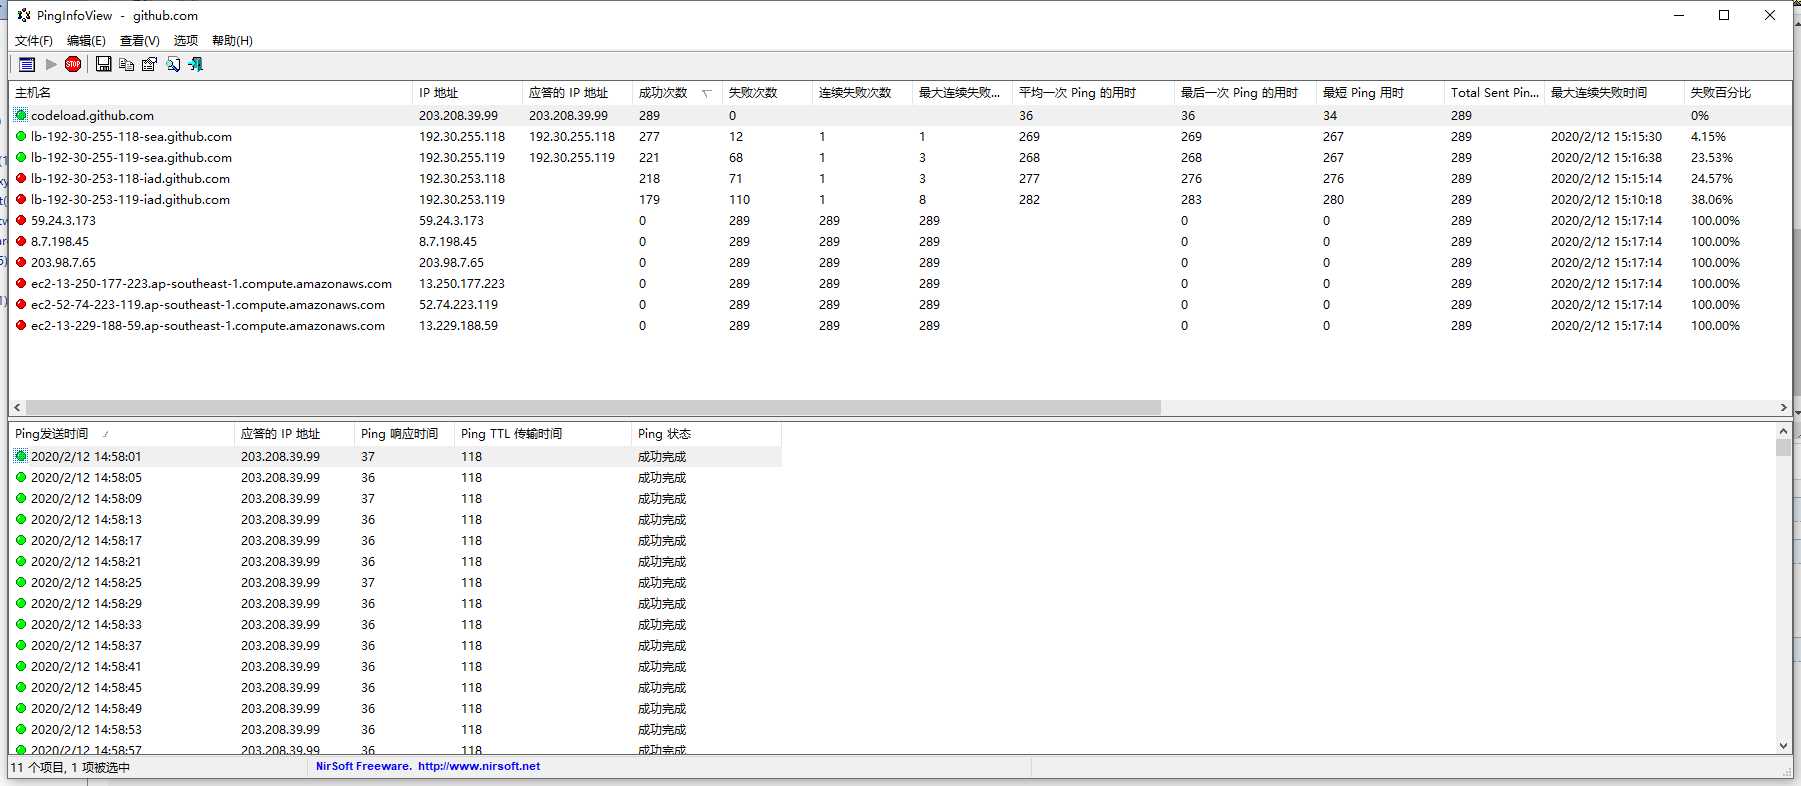Click red status dot for host 203.98.7.65
This screenshot has height=786, width=1801.
click(x=21, y=262)
